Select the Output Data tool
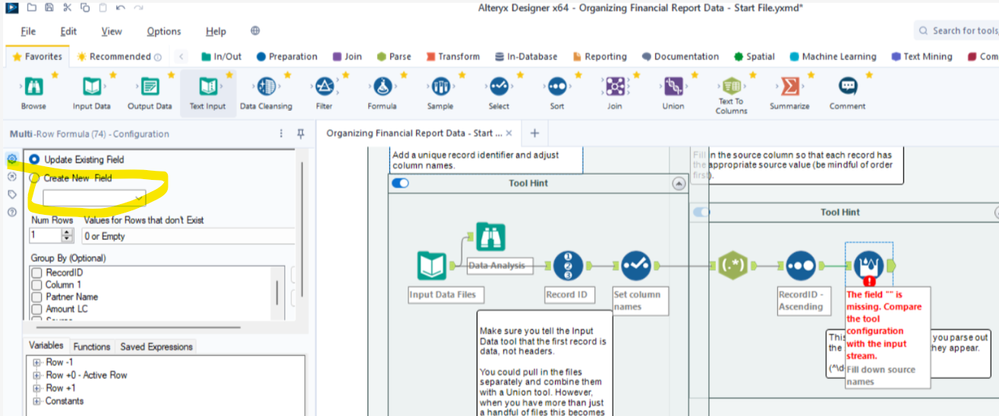999x416 pixels. (150, 92)
